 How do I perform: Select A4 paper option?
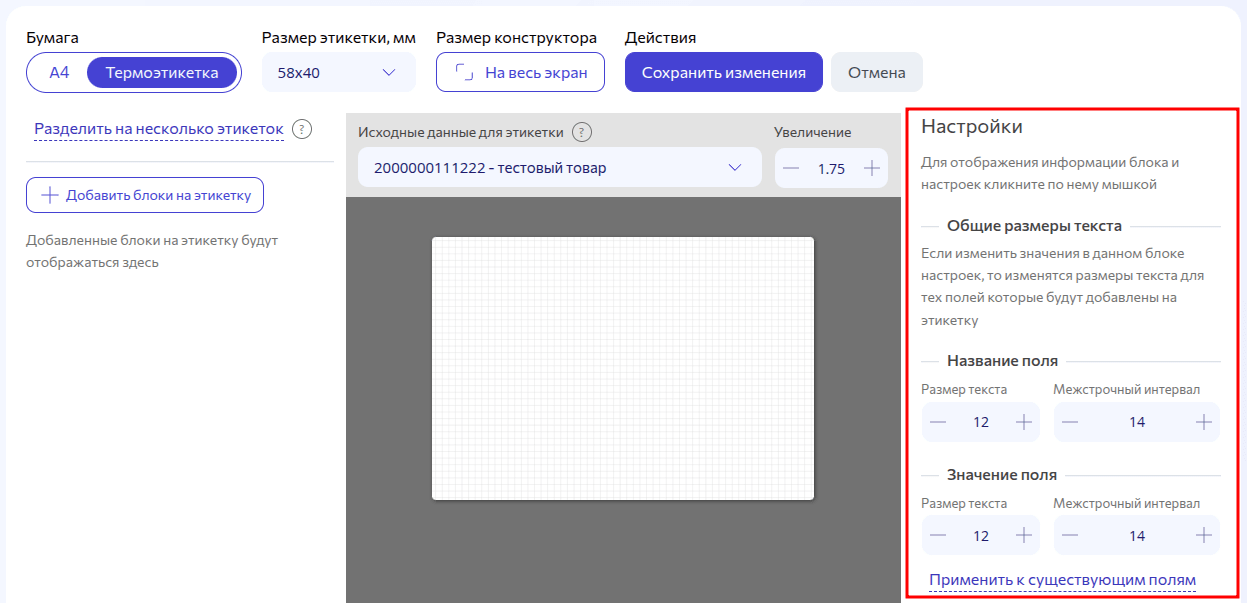(x=59, y=72)
